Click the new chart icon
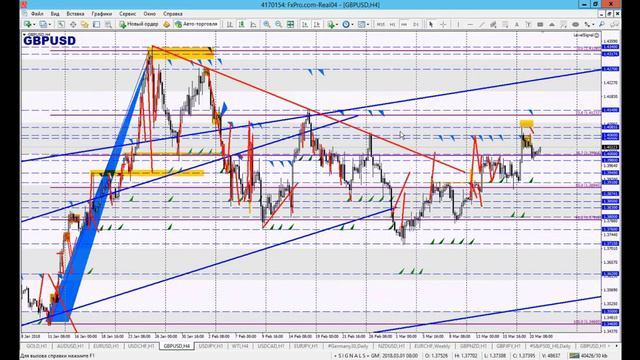 pyautogui.click(x=28, y=24)
